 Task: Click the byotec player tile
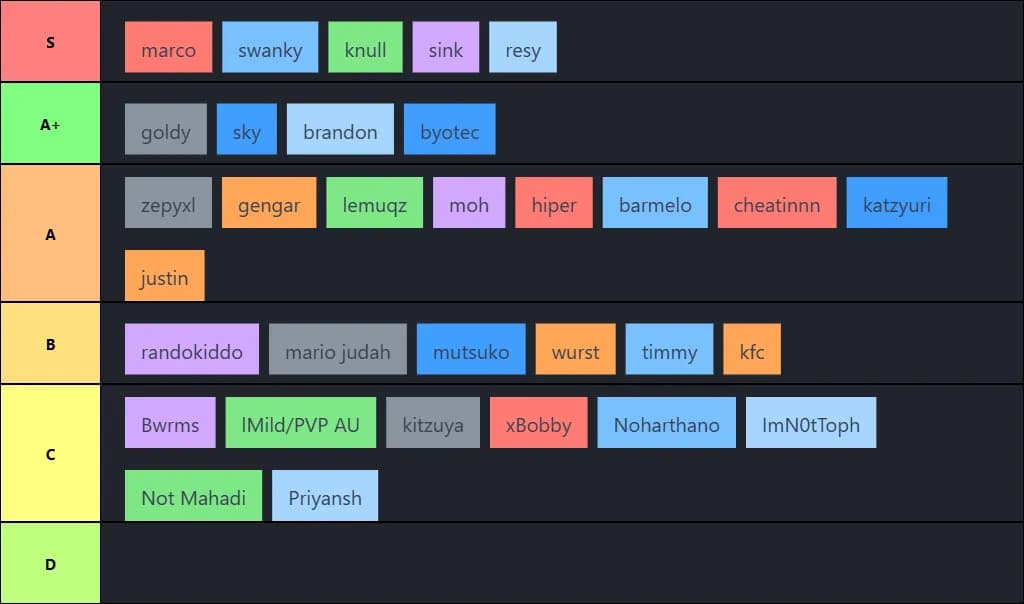(x=449, y=130)
